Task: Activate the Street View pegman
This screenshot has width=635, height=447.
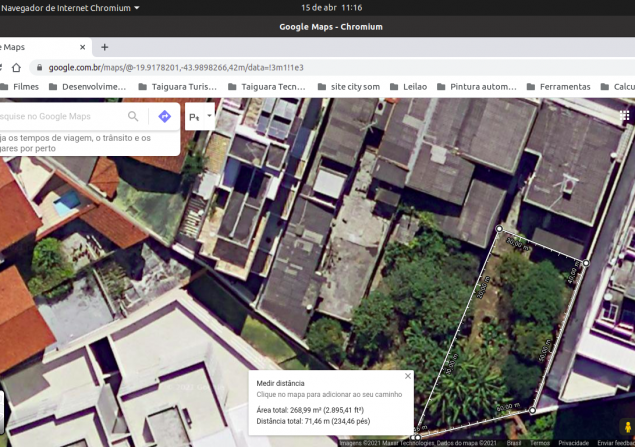Action: click(x=628, y=428)
